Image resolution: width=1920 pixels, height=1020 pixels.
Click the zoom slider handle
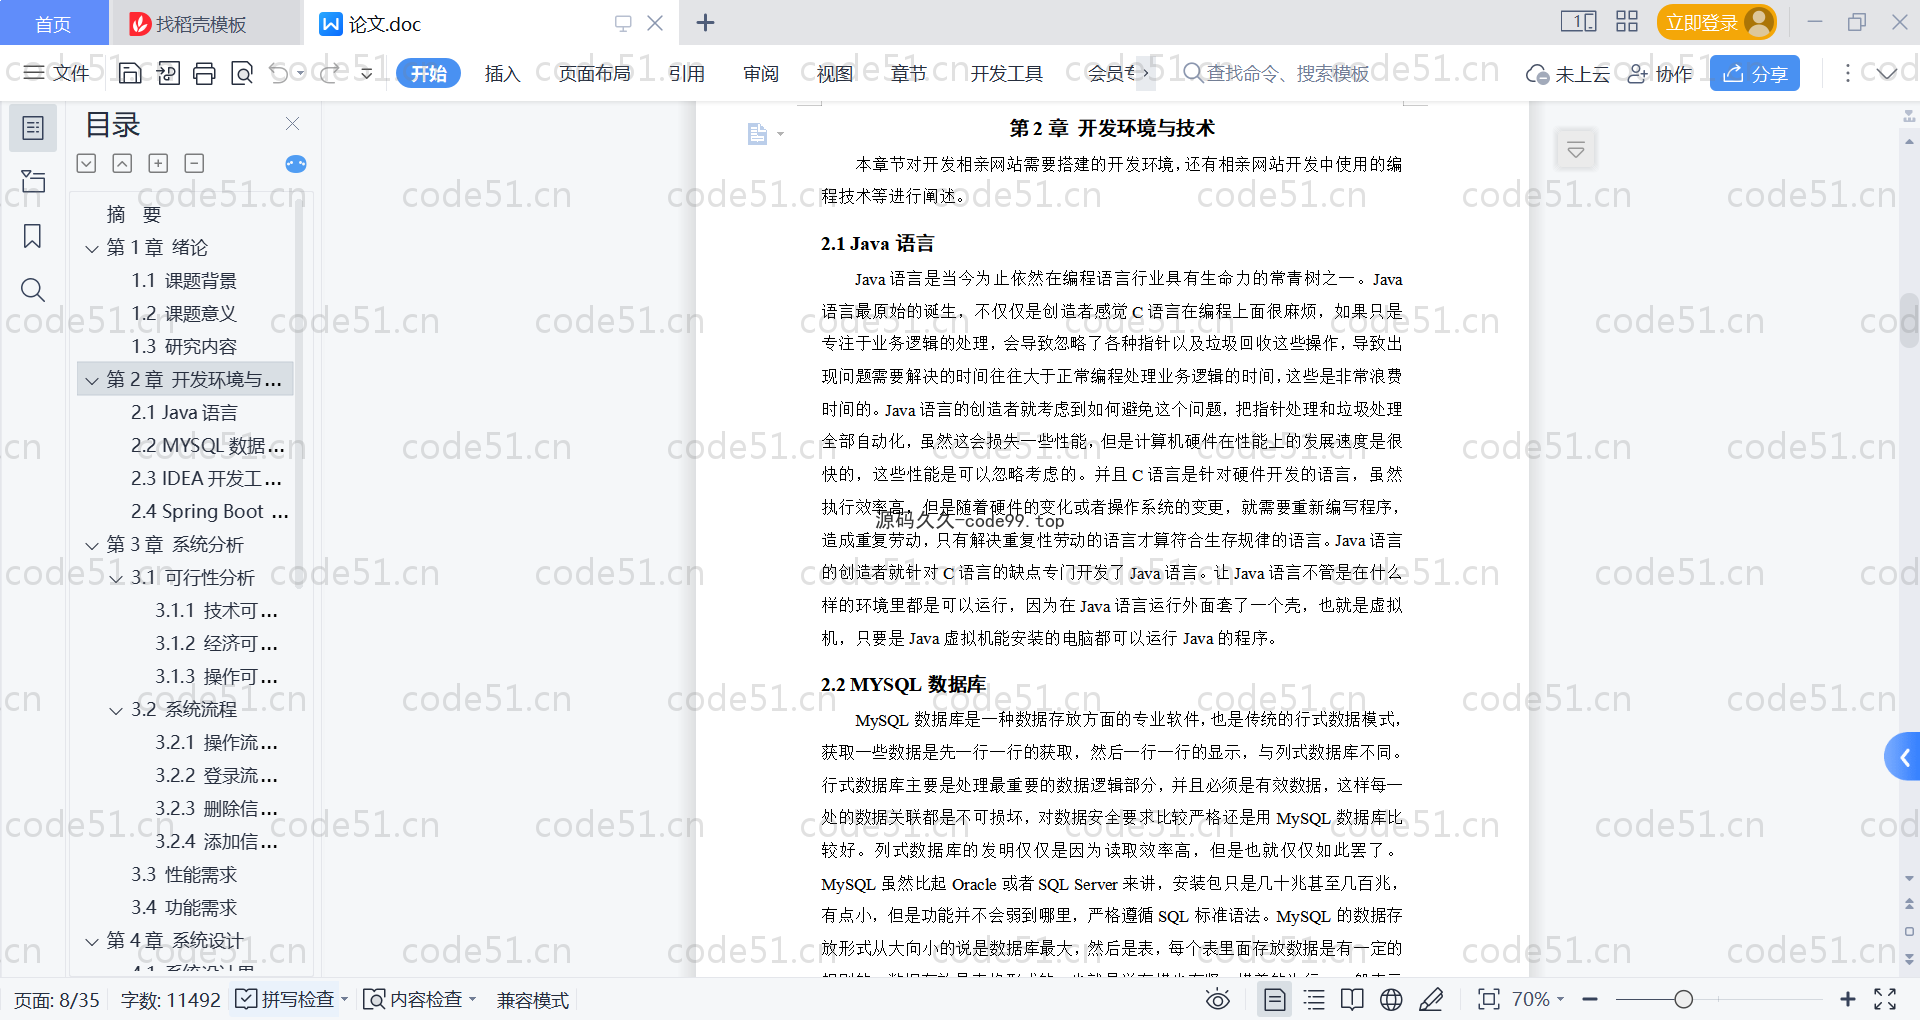coord(1683,999)
